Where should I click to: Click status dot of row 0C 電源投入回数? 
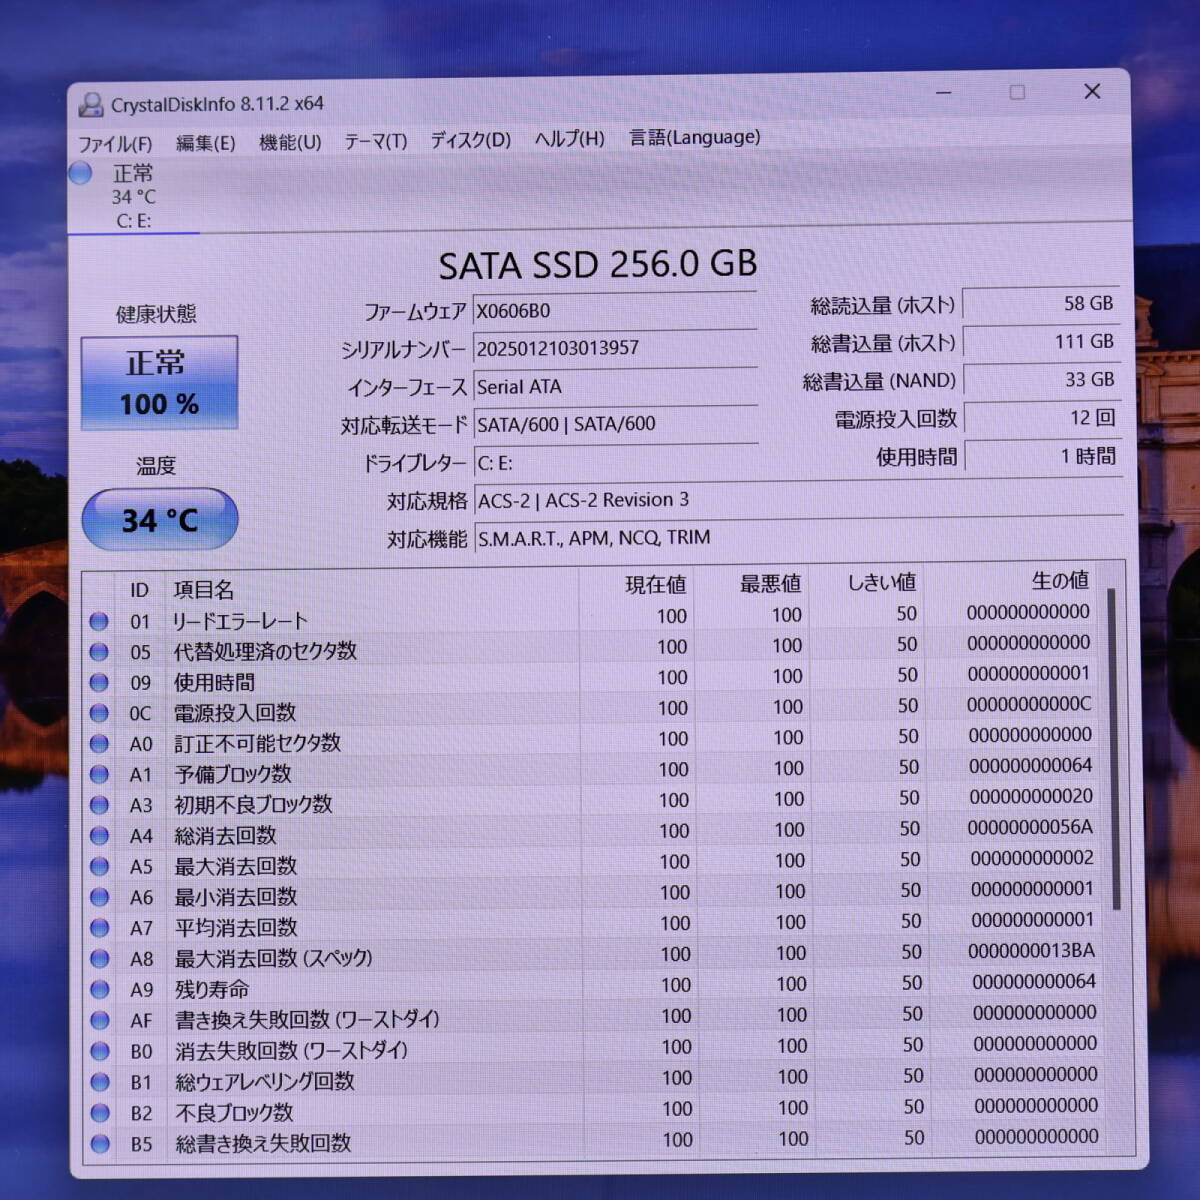click(x=99, y=713)
